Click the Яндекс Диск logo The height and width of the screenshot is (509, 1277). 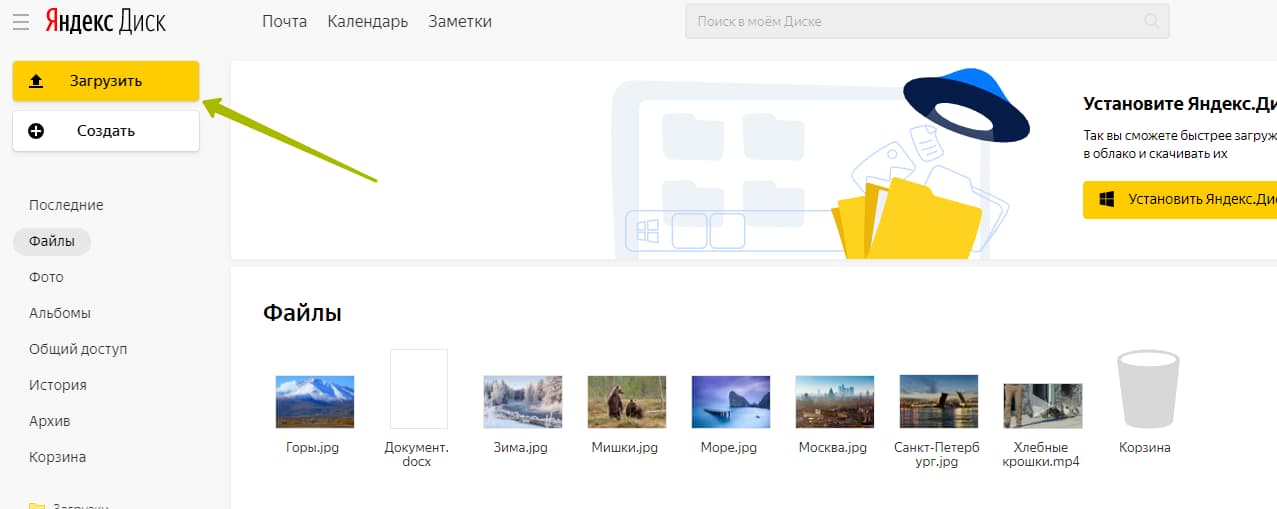tap(105, 21)
